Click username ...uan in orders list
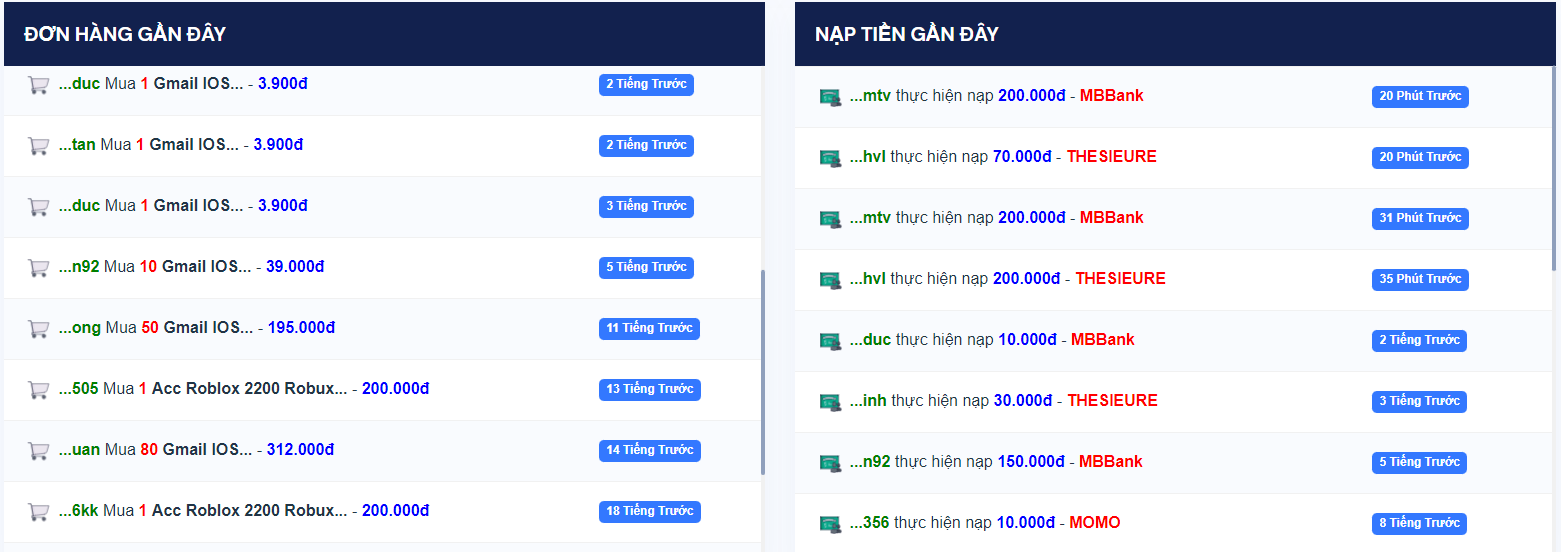This screenshot has height=552, width=1561. point(79,450)
